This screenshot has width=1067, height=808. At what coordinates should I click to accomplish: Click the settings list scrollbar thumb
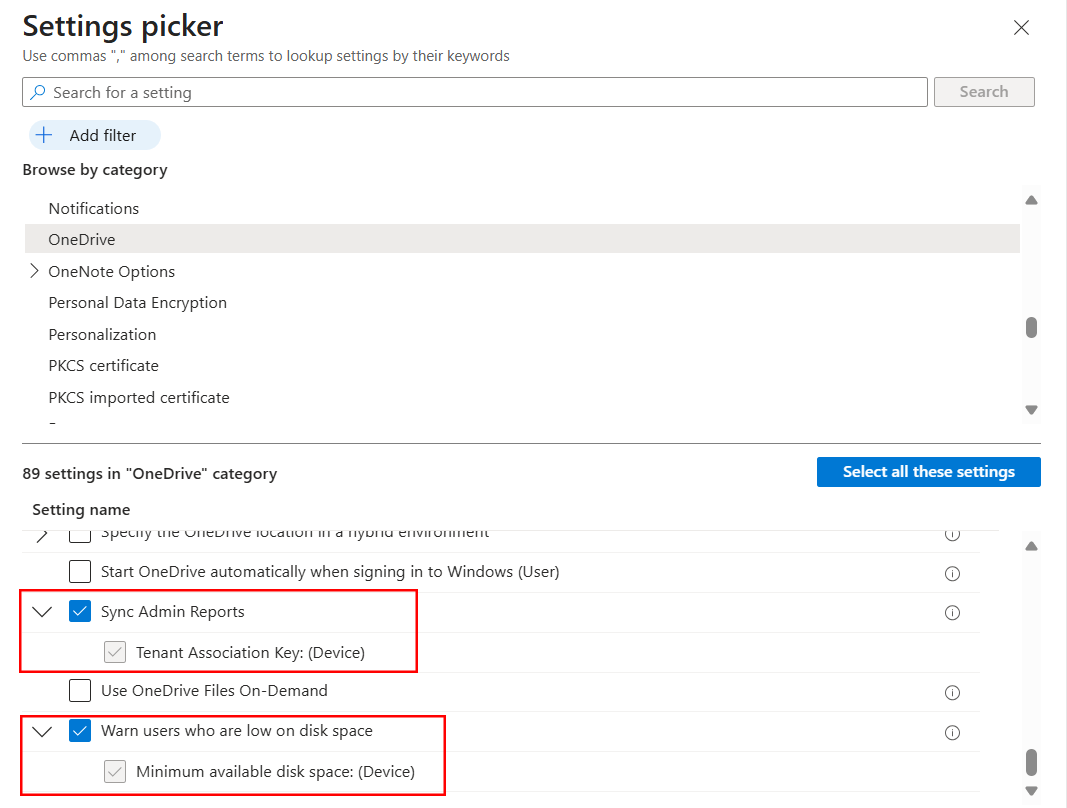pyautogui.click(x=1032, y=762)
